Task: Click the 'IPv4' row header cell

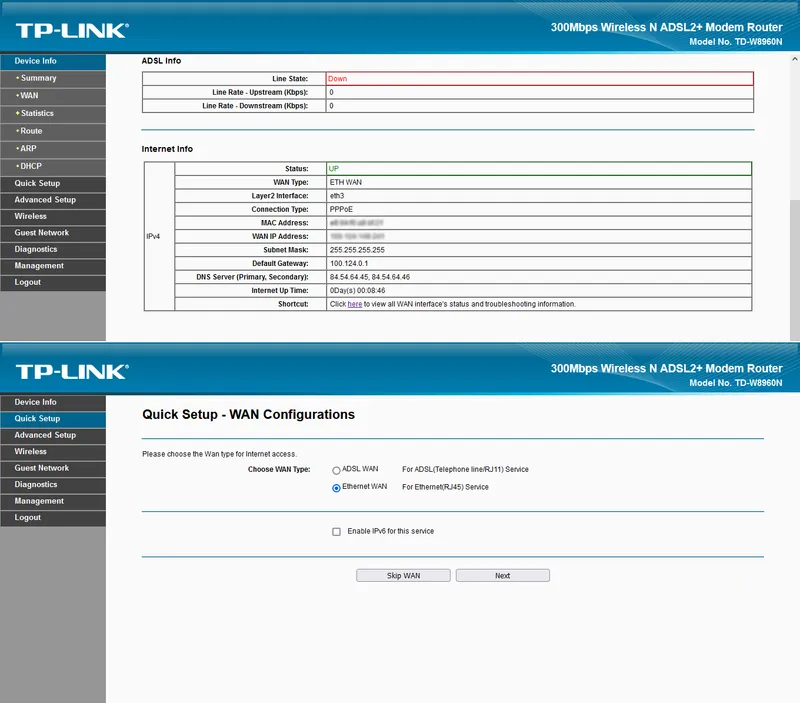Action: coord(159,236)
